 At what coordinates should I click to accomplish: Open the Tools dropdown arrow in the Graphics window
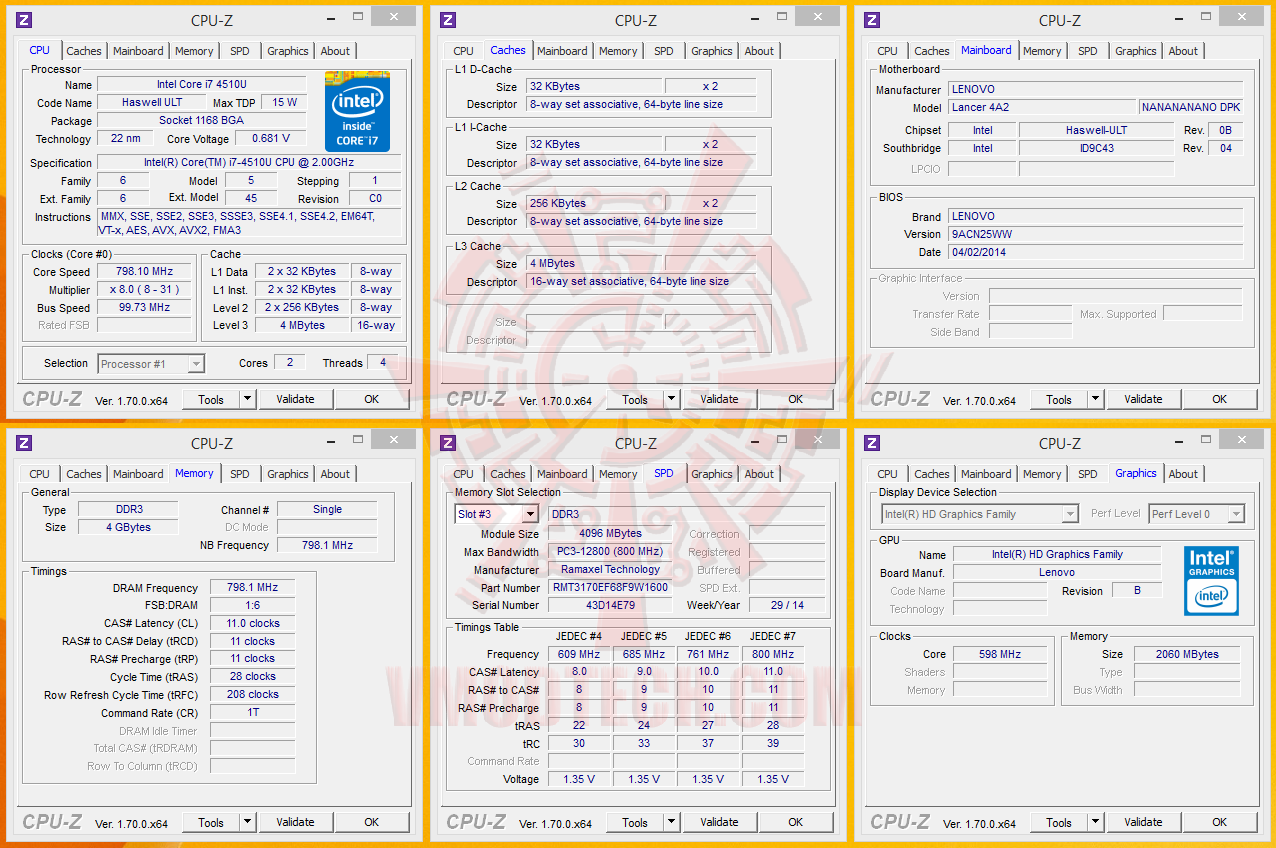tap(1095, 822)
